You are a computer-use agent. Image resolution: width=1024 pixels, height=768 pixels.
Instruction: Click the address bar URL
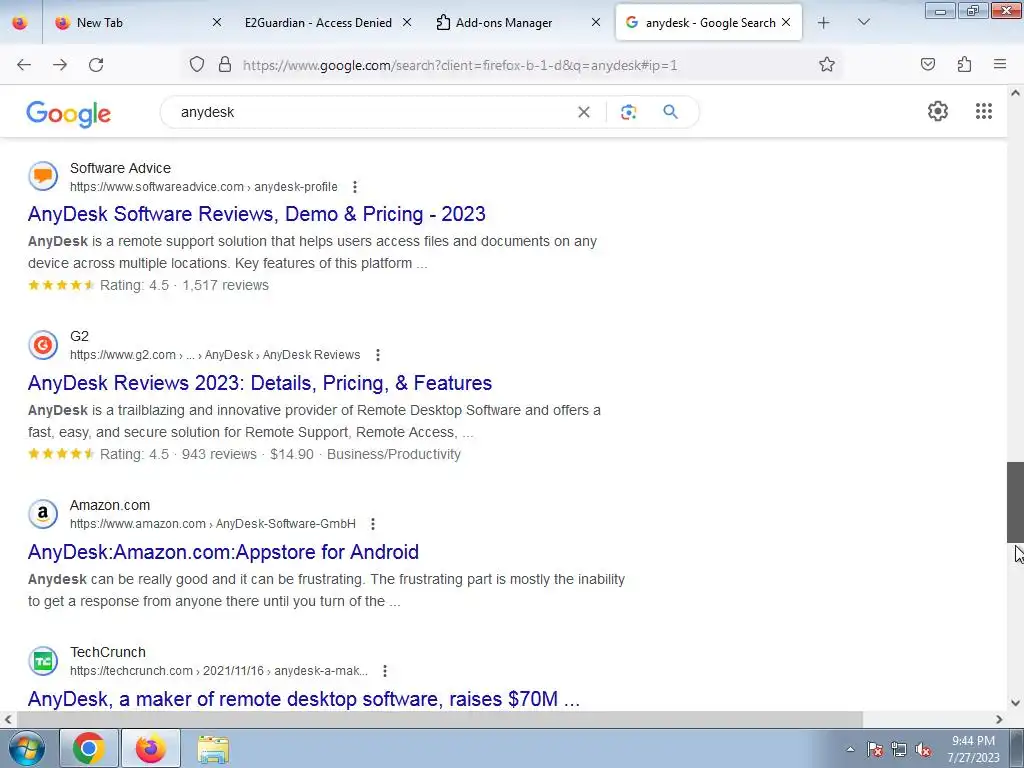tap(460, 65)
